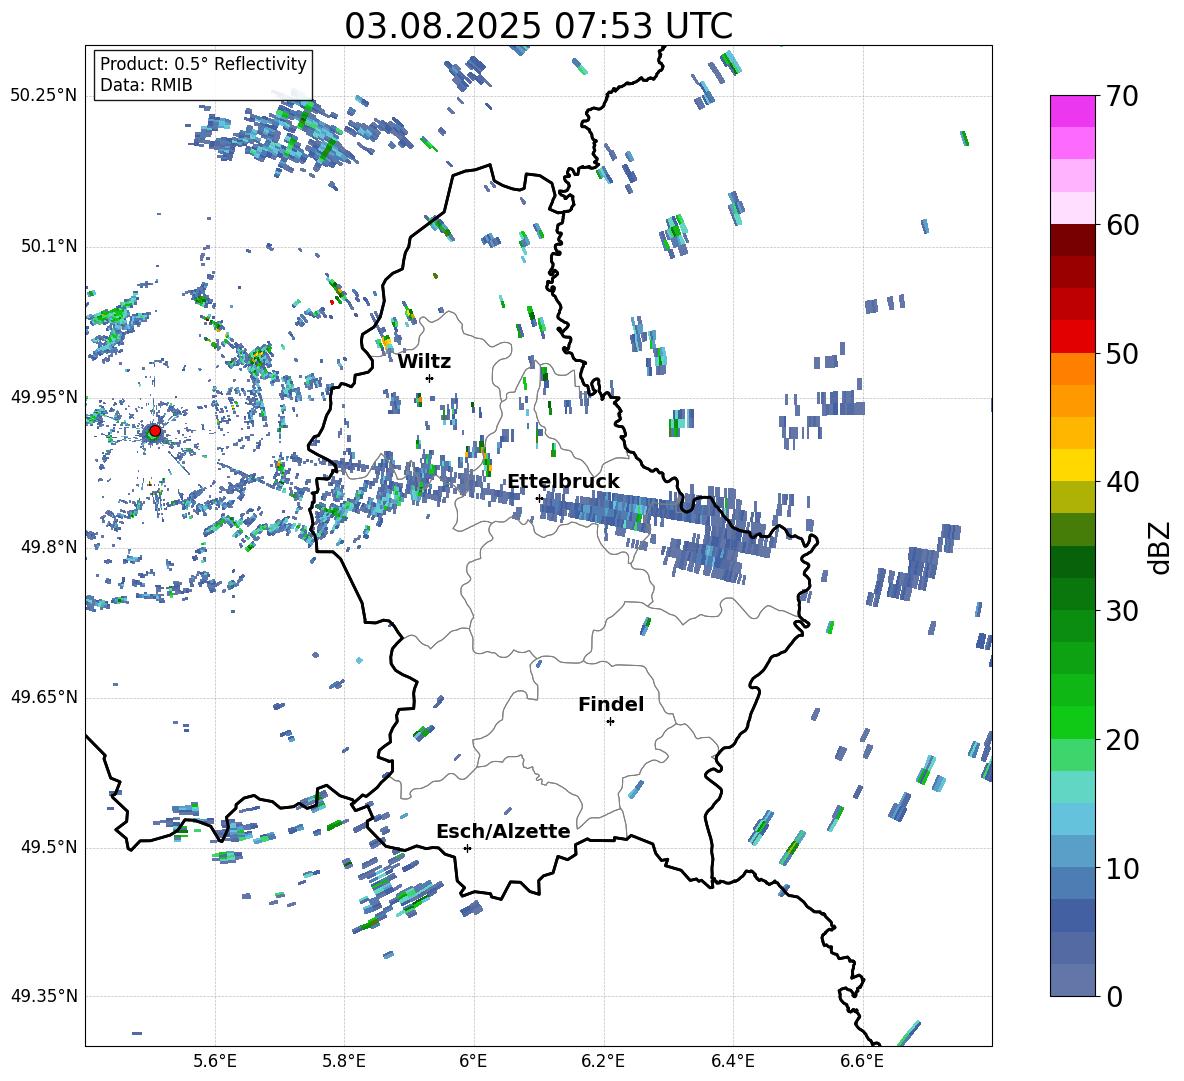The image size is (1184, 1081).
Task: Click the 50 tick on the colorbar
Action: [x=1122, y=354]
